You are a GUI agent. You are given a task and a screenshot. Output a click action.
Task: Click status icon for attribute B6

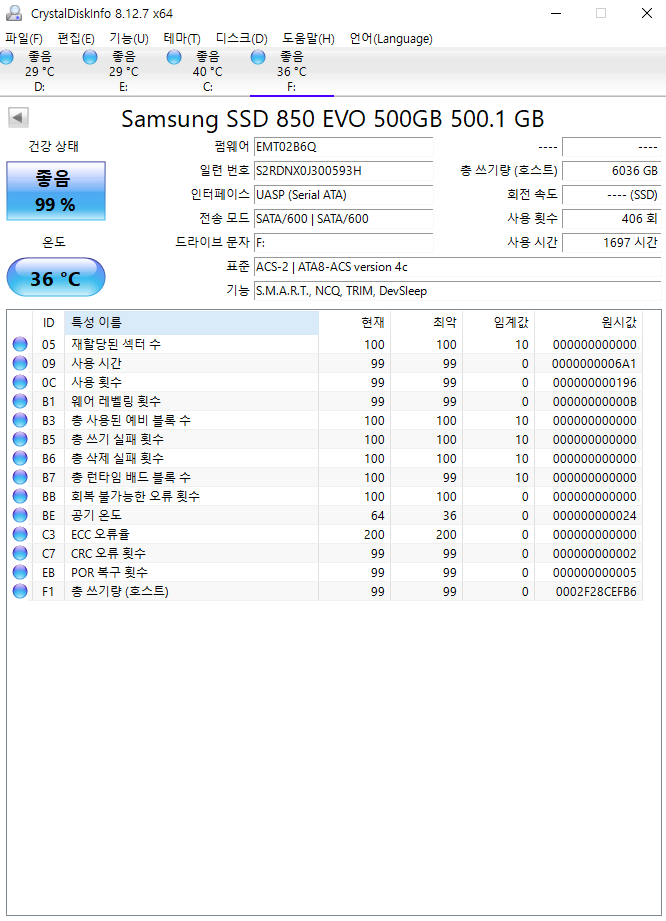point(20,458)
